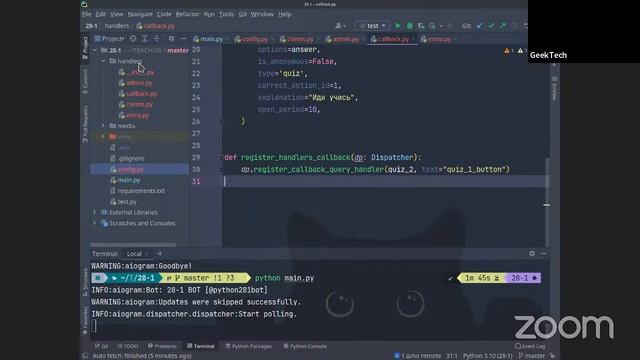Click the Git push arrow icon
This screenshot has width=640, height=360.
(503, 26)
